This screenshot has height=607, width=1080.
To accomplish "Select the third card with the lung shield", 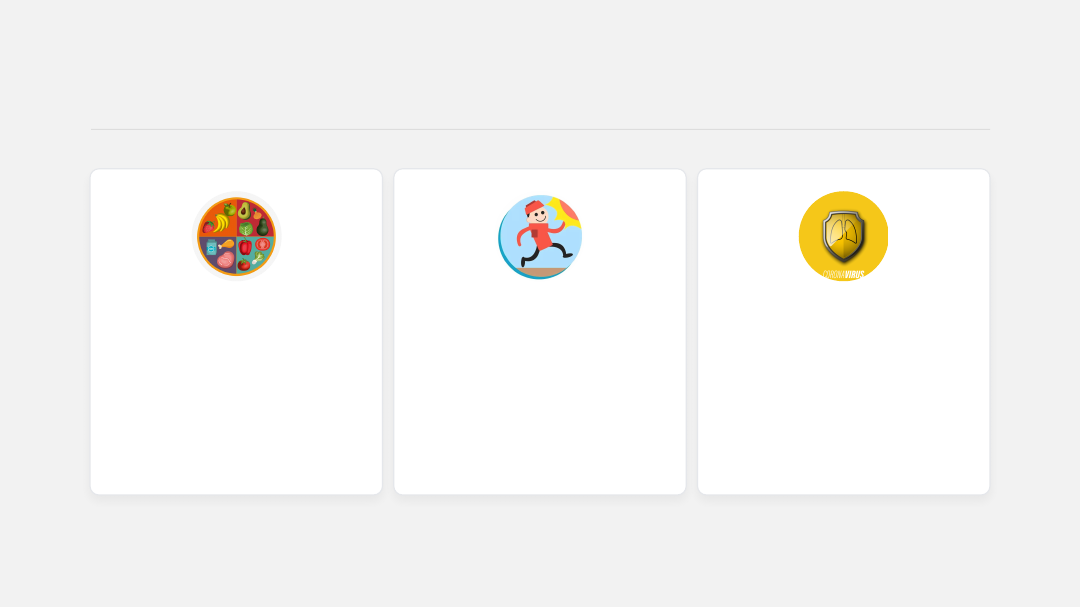I will 844,331.
